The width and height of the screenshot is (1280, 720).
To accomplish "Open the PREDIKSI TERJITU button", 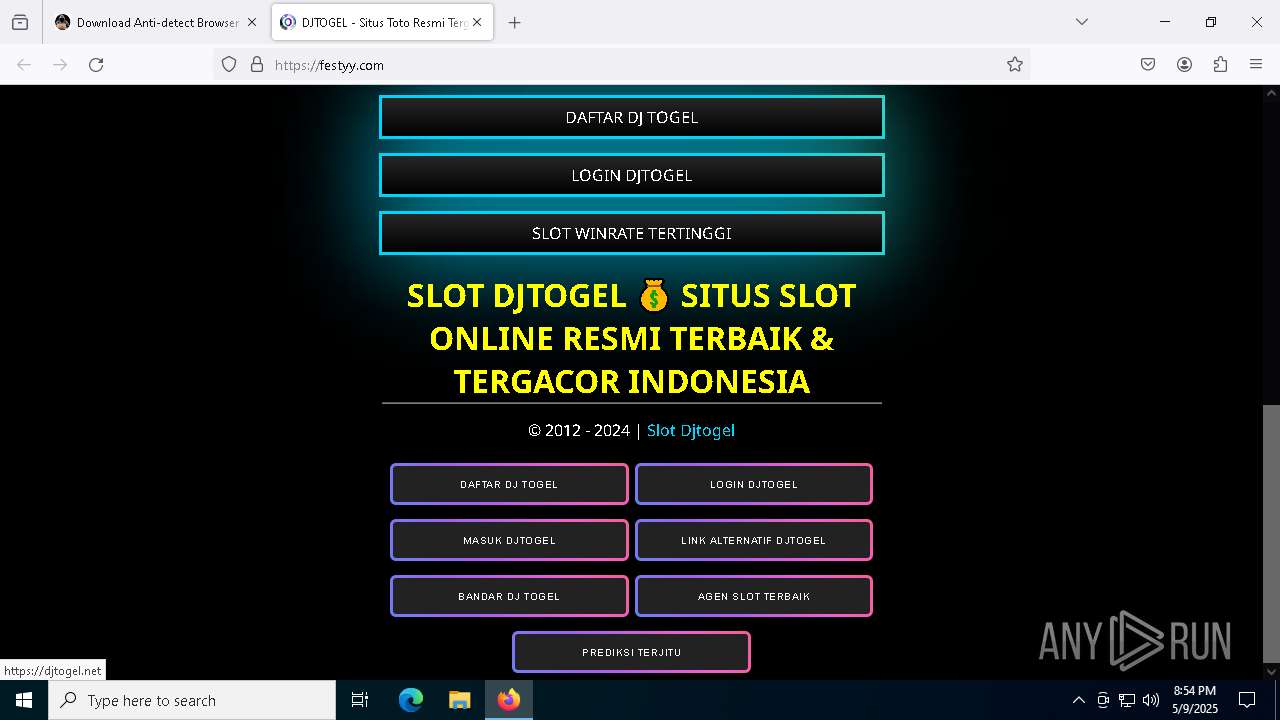I will pos(631,652).
